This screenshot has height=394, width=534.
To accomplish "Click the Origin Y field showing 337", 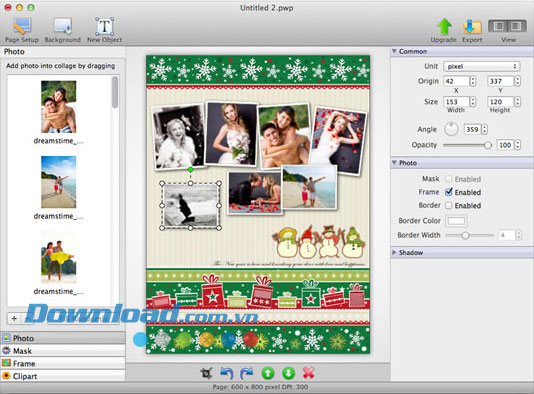I will (501, 81).
